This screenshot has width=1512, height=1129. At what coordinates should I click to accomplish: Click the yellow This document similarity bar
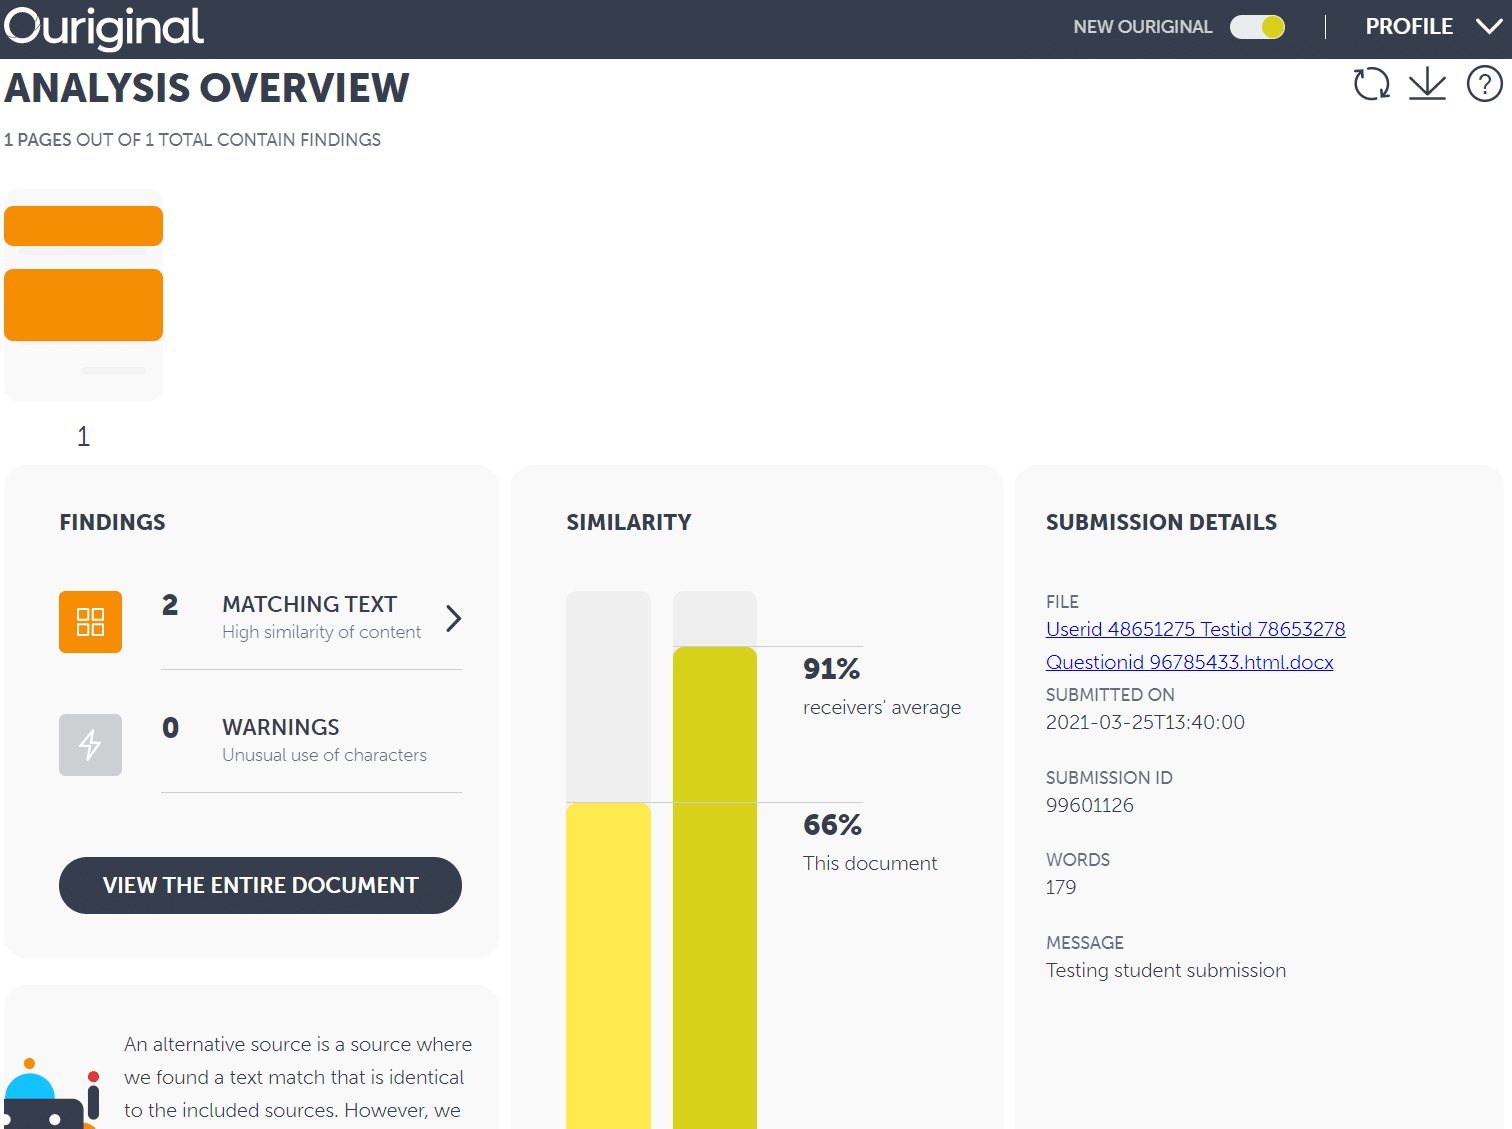click(608, 960)
